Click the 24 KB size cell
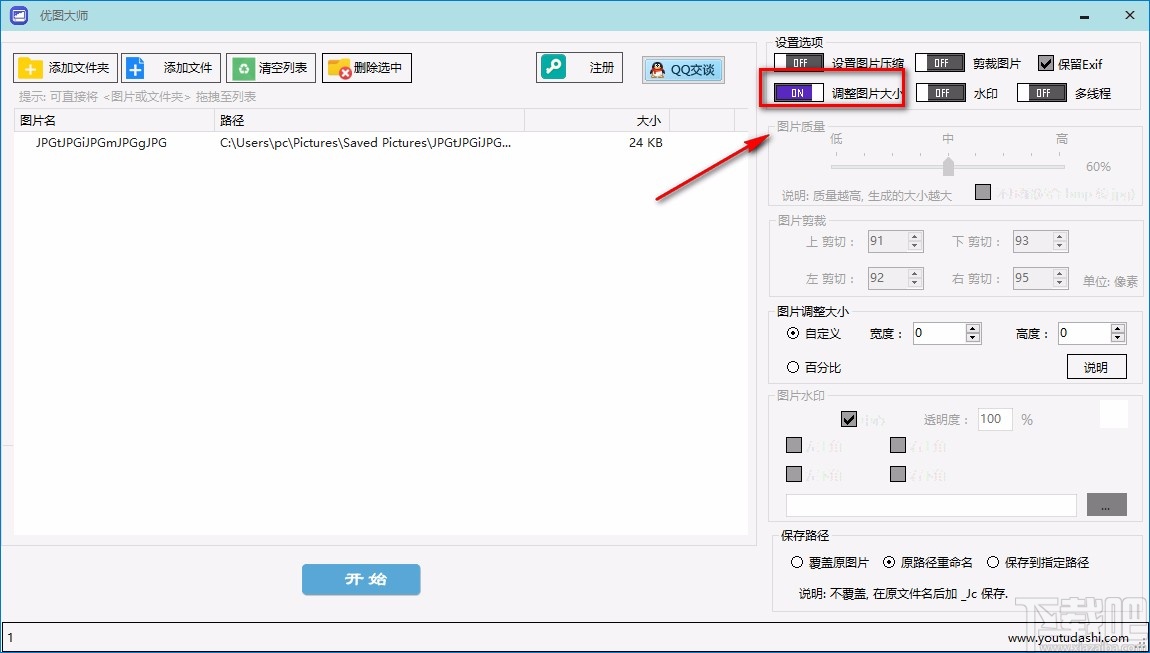 tap(645, 143)
